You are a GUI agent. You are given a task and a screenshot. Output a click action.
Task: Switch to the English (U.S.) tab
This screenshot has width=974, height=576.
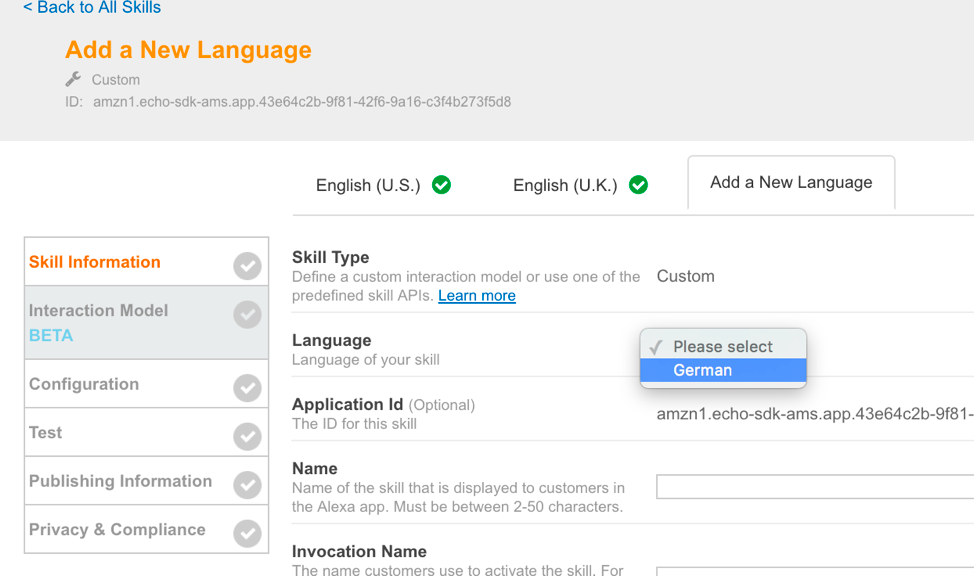(368, 185)
